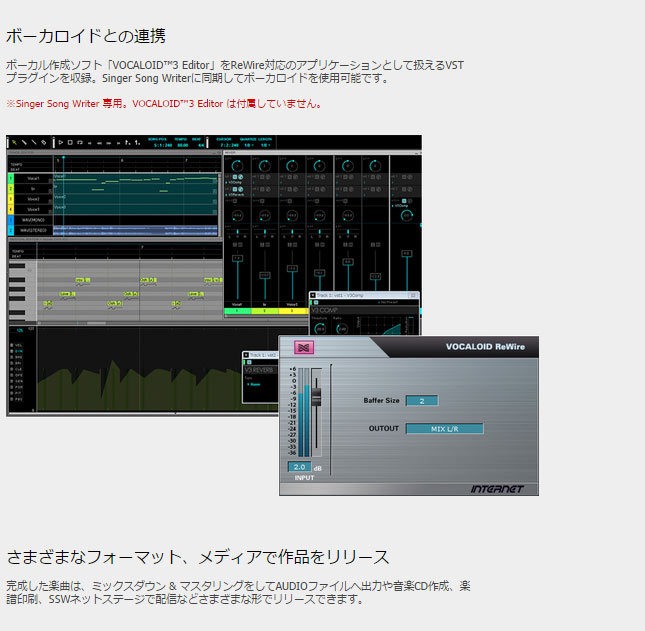Open the Baffer Size value selector
The image size is (645, 631).
point(422,401)
